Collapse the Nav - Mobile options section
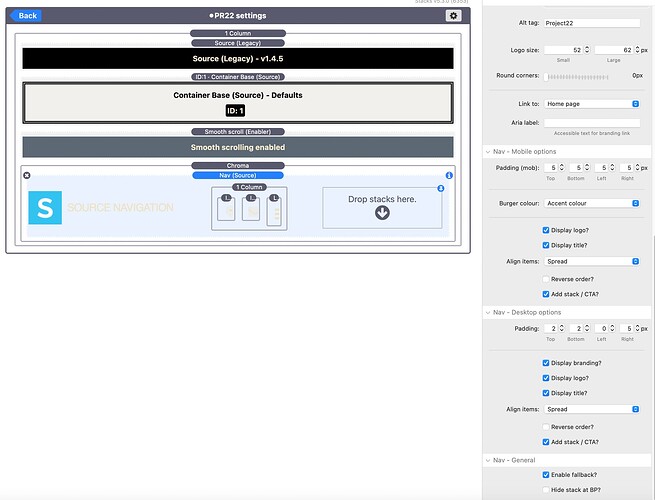The height and width of the screenshot is (500, 655). (487, 151)
